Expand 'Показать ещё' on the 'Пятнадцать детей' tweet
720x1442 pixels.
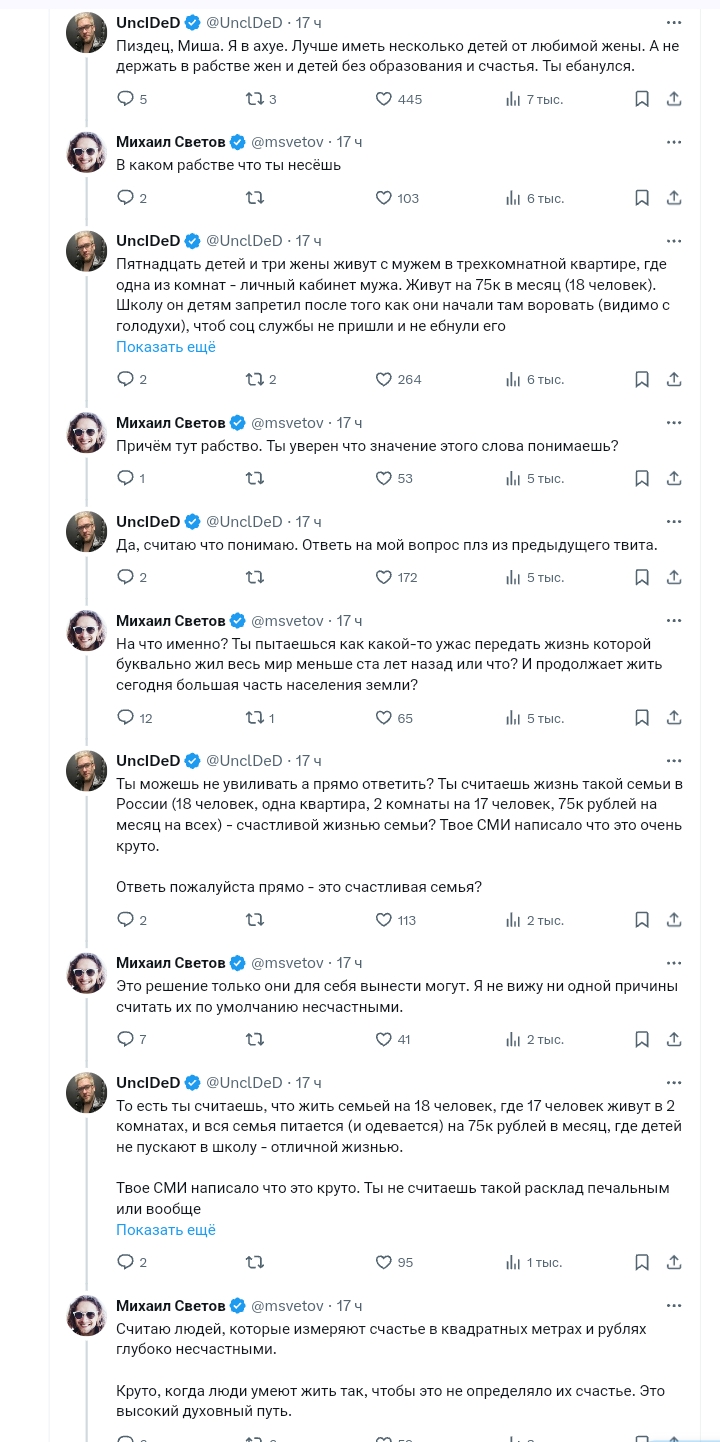coord(166,347)
